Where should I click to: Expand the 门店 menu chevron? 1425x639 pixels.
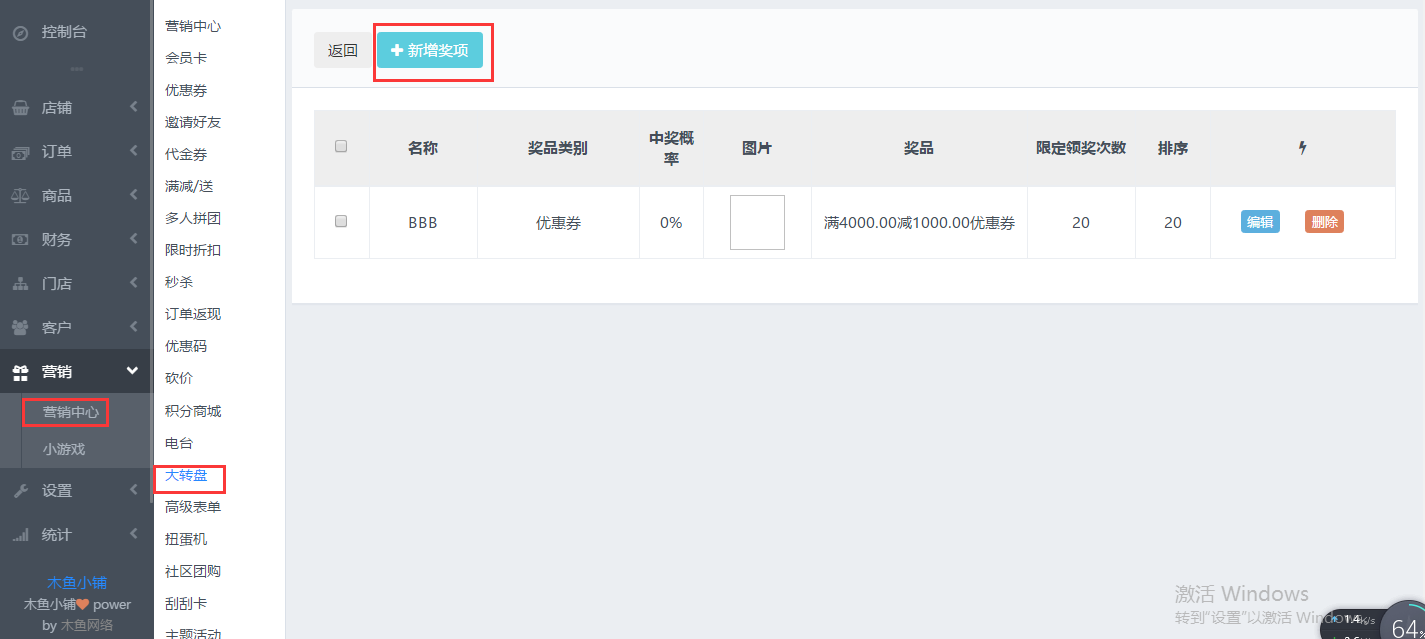(133, 283)
